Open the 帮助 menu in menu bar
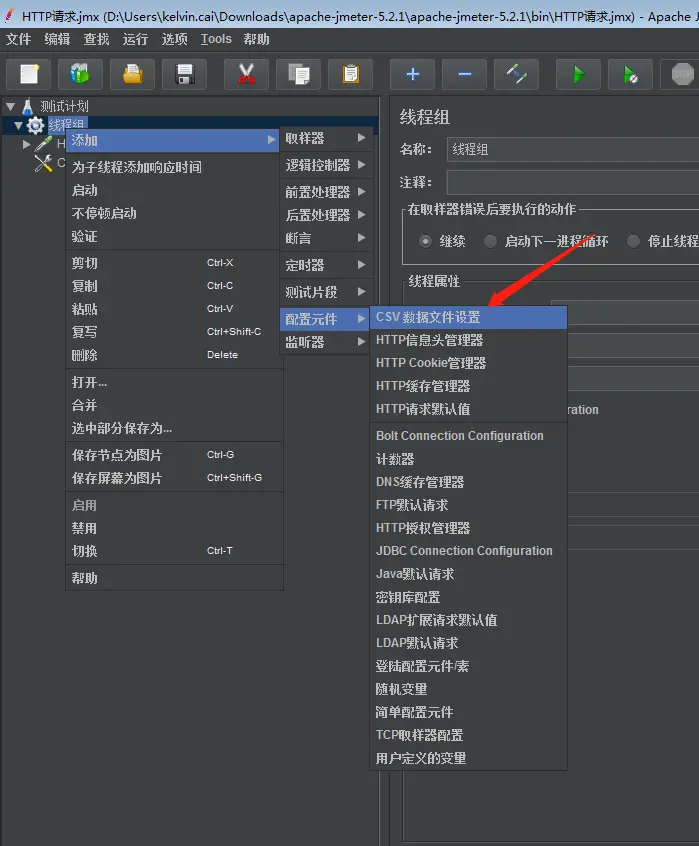Screen dimensions: 699x846 point(256,39)
